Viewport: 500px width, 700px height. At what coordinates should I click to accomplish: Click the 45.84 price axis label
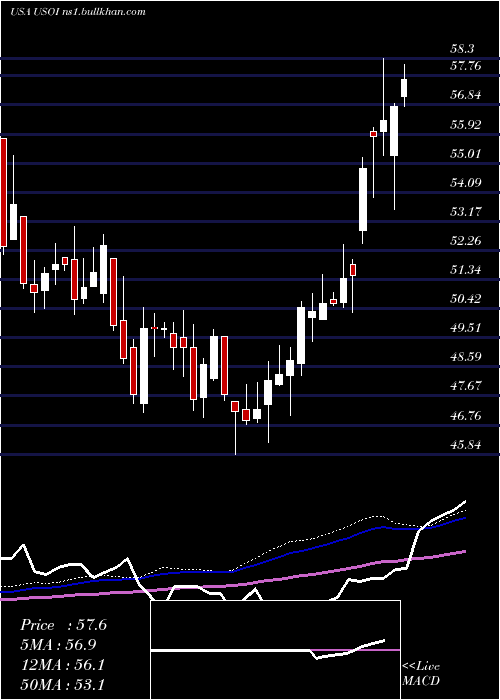pyautogui.click(x=467, y=445)
